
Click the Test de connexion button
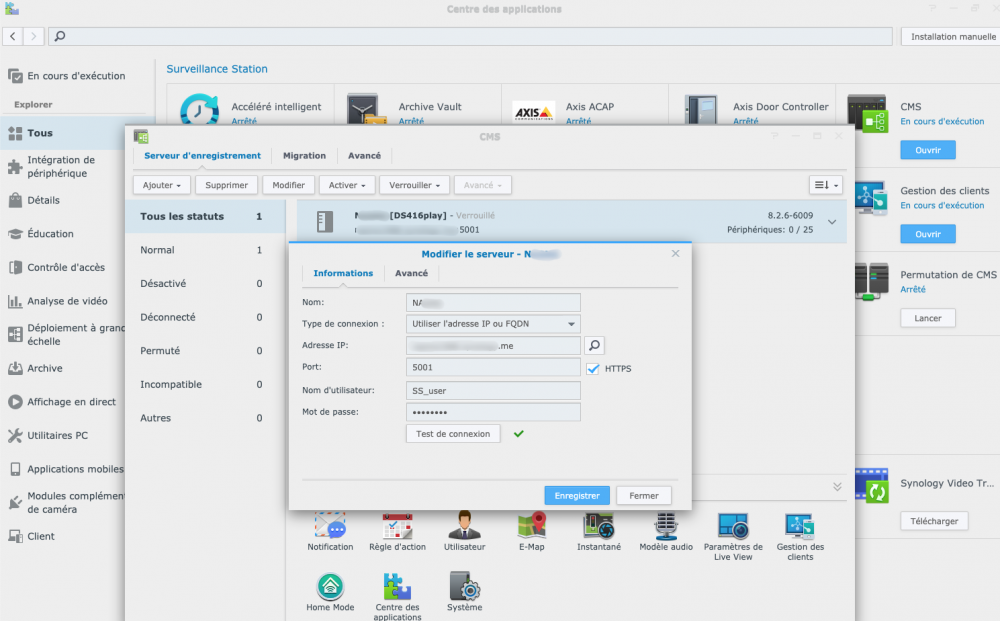(x=452, y=434)
